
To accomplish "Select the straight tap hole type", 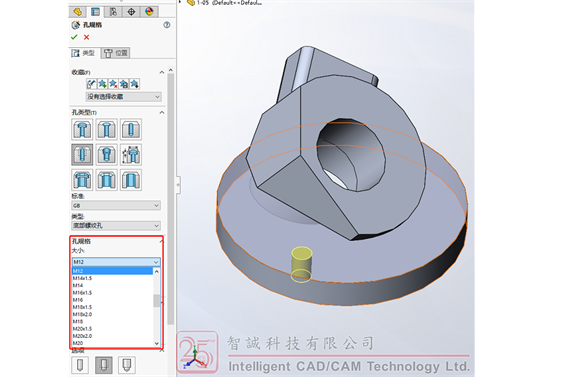I will pos(82,155).
